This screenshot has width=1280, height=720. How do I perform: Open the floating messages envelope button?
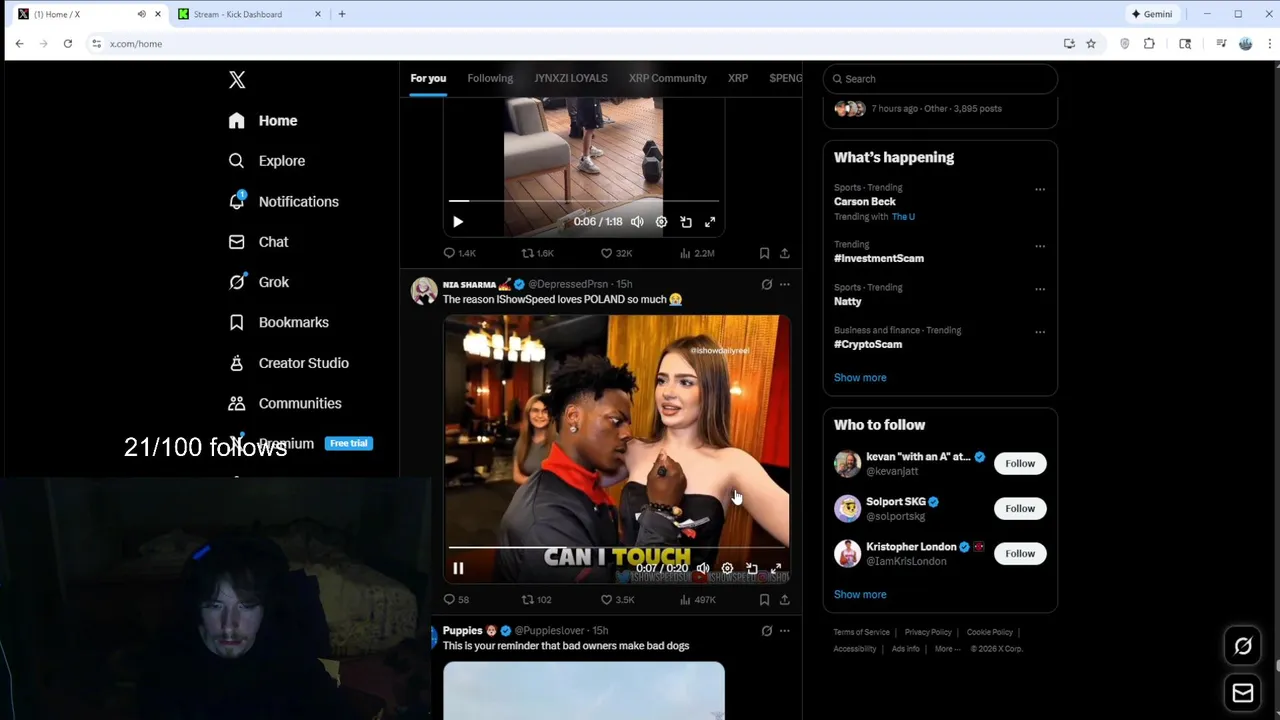(x=1243, y=693)
